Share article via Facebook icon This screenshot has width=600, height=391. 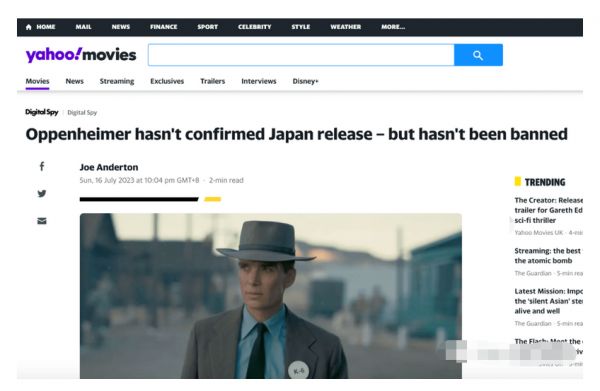pos(42,166)
